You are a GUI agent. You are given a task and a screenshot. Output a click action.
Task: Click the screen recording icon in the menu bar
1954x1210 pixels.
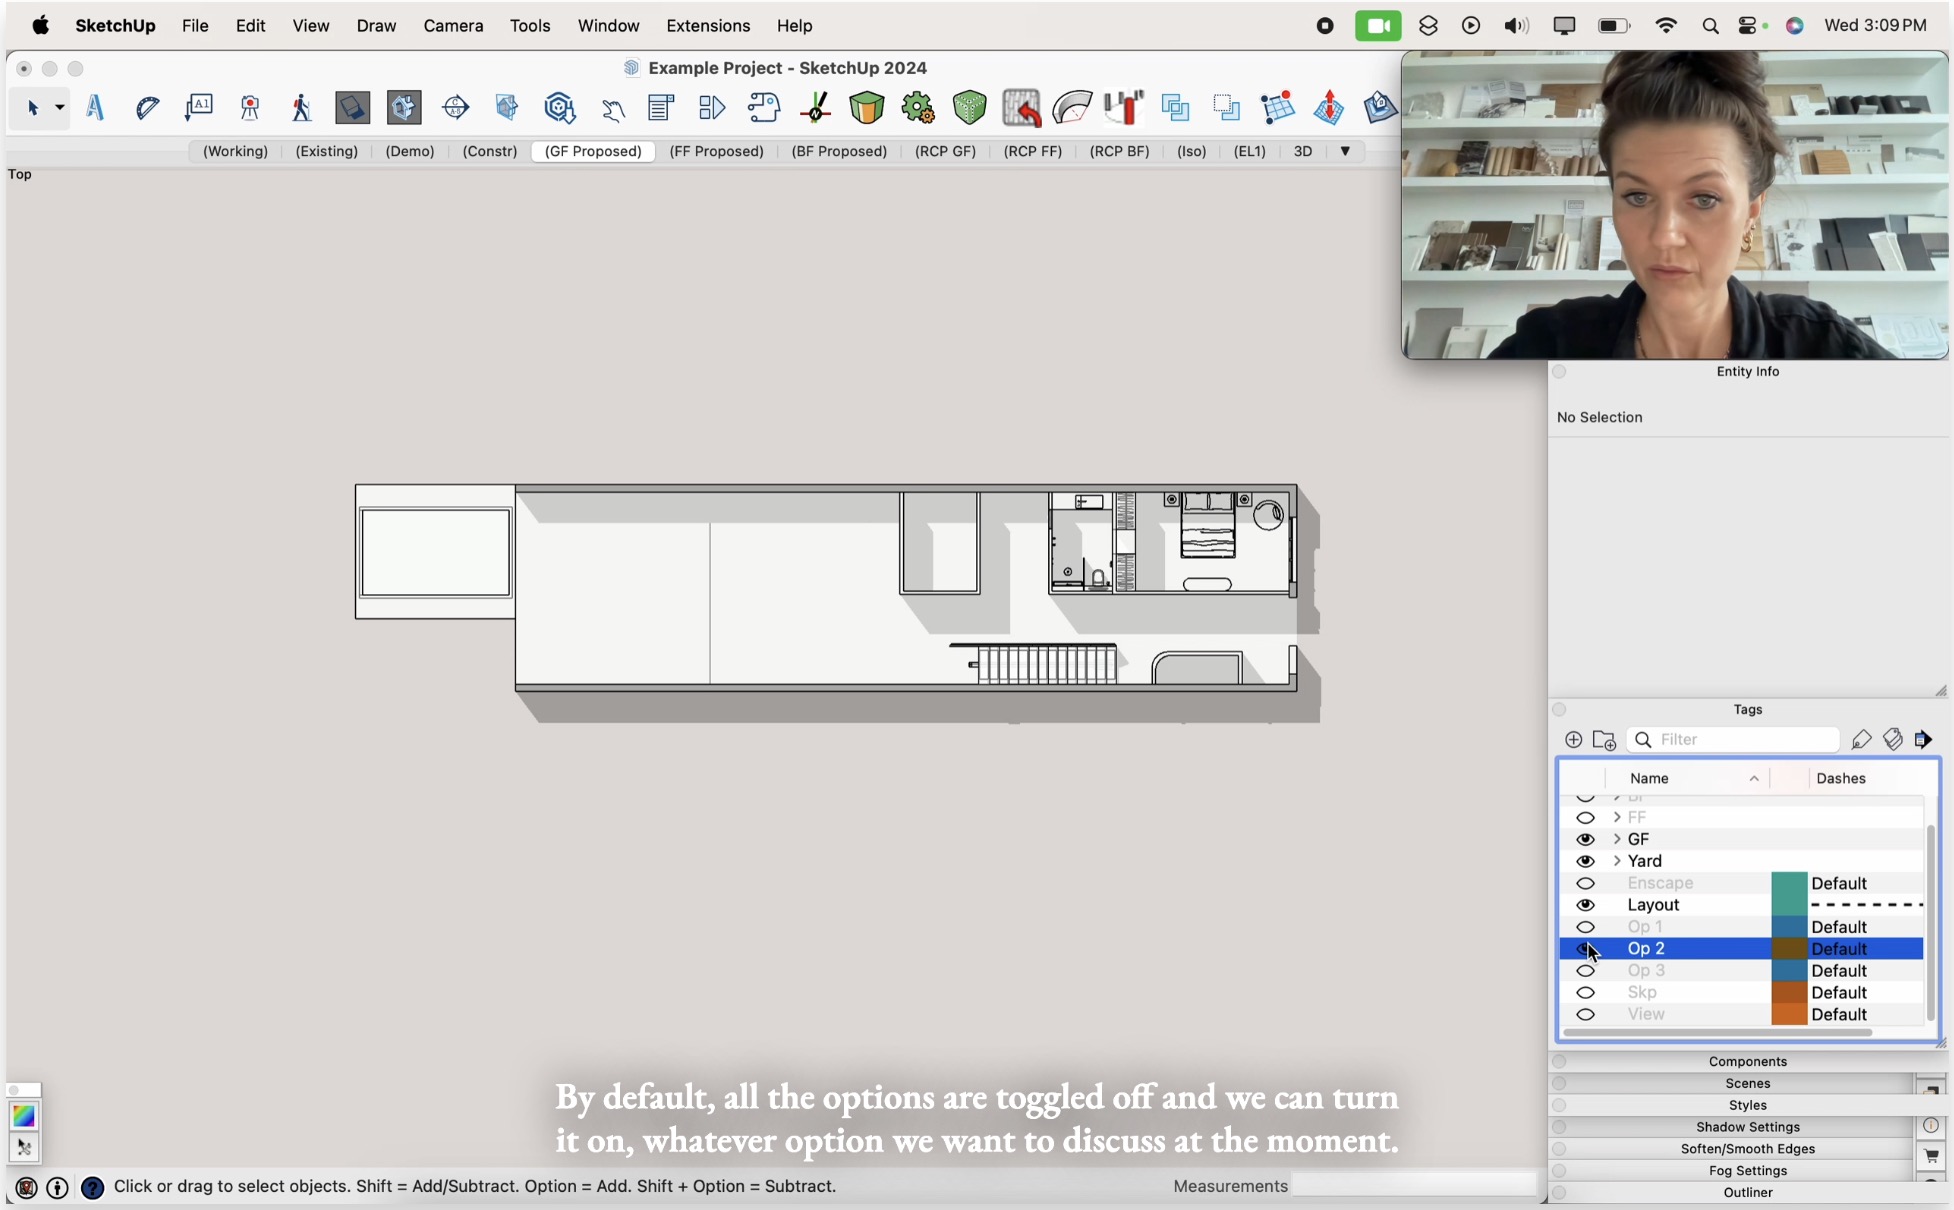(x=1324, y=25)
